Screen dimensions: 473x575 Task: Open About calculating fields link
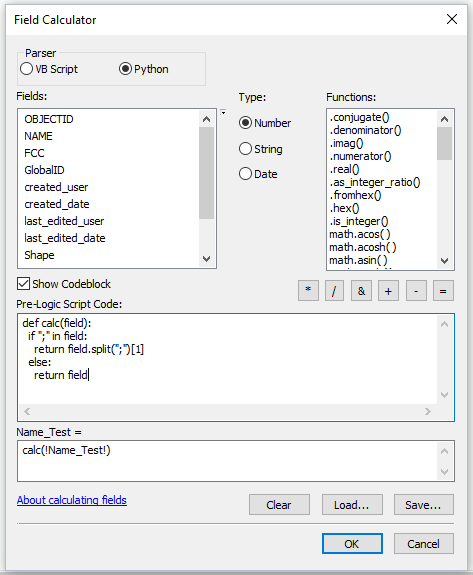pos(72,500)
